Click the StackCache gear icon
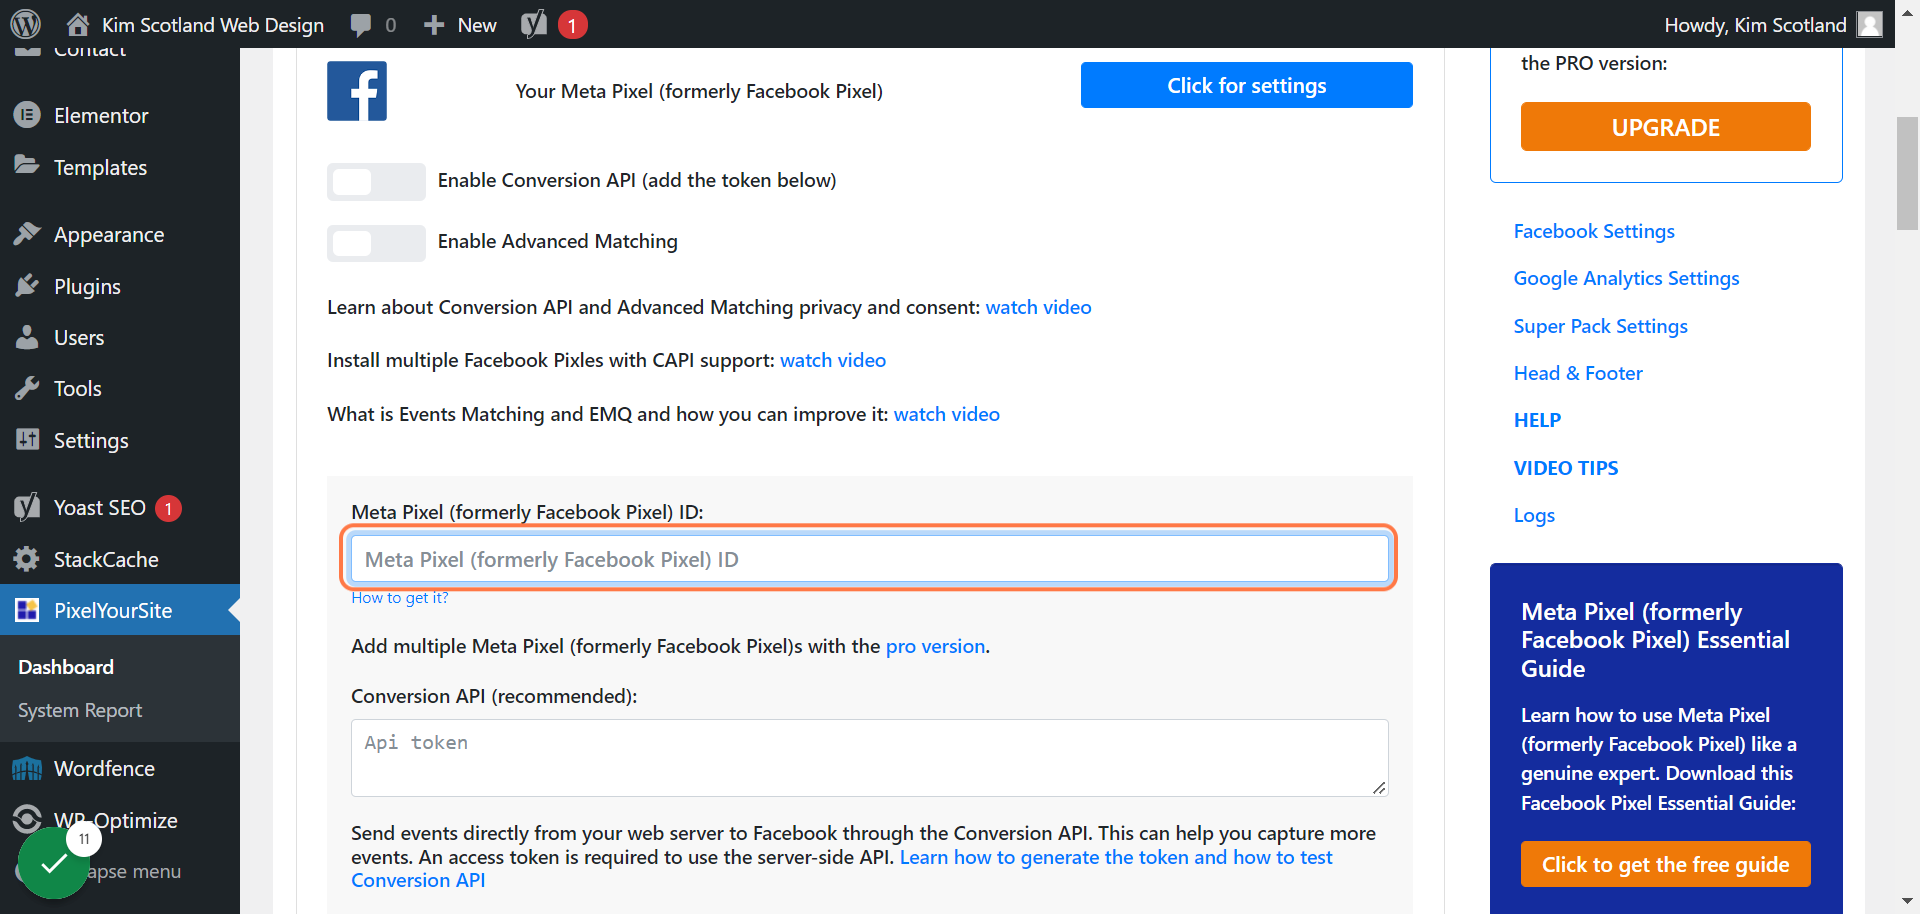1920x914 pixels. [x=27, y=559]
